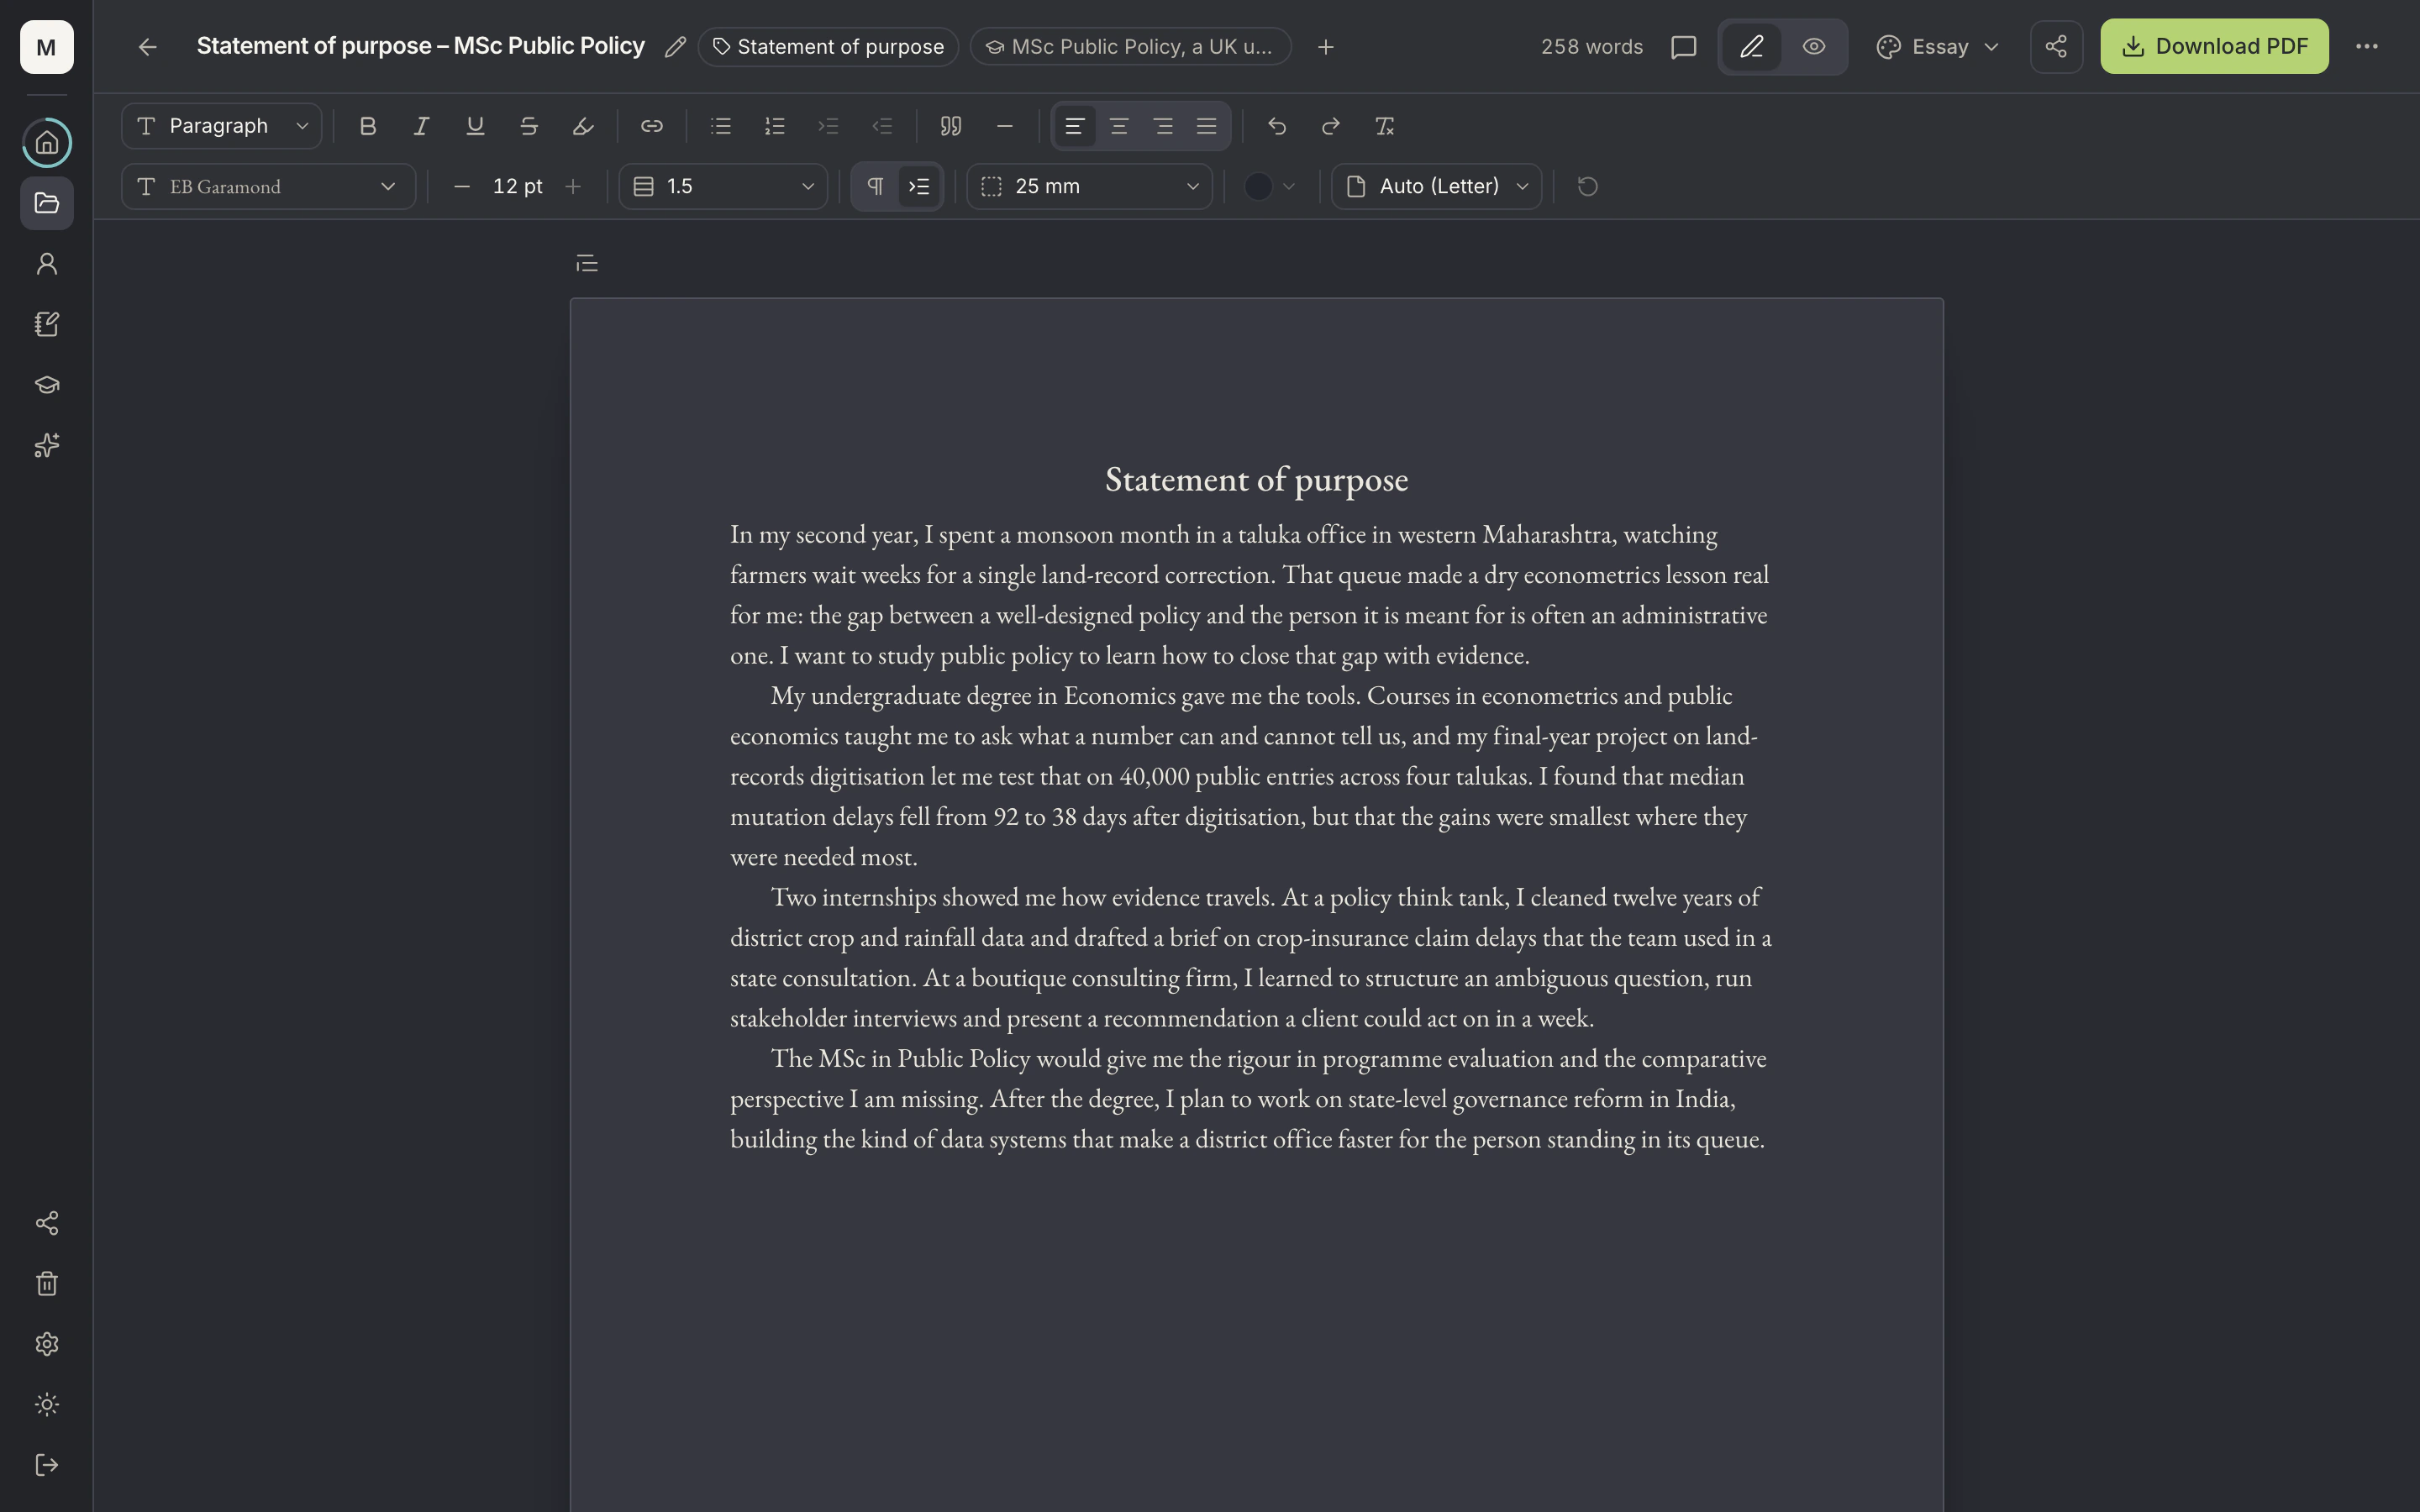Open sharing from the sidebar bottom
This screenshot has height=1512, width=2420.
click(47, 1223)
